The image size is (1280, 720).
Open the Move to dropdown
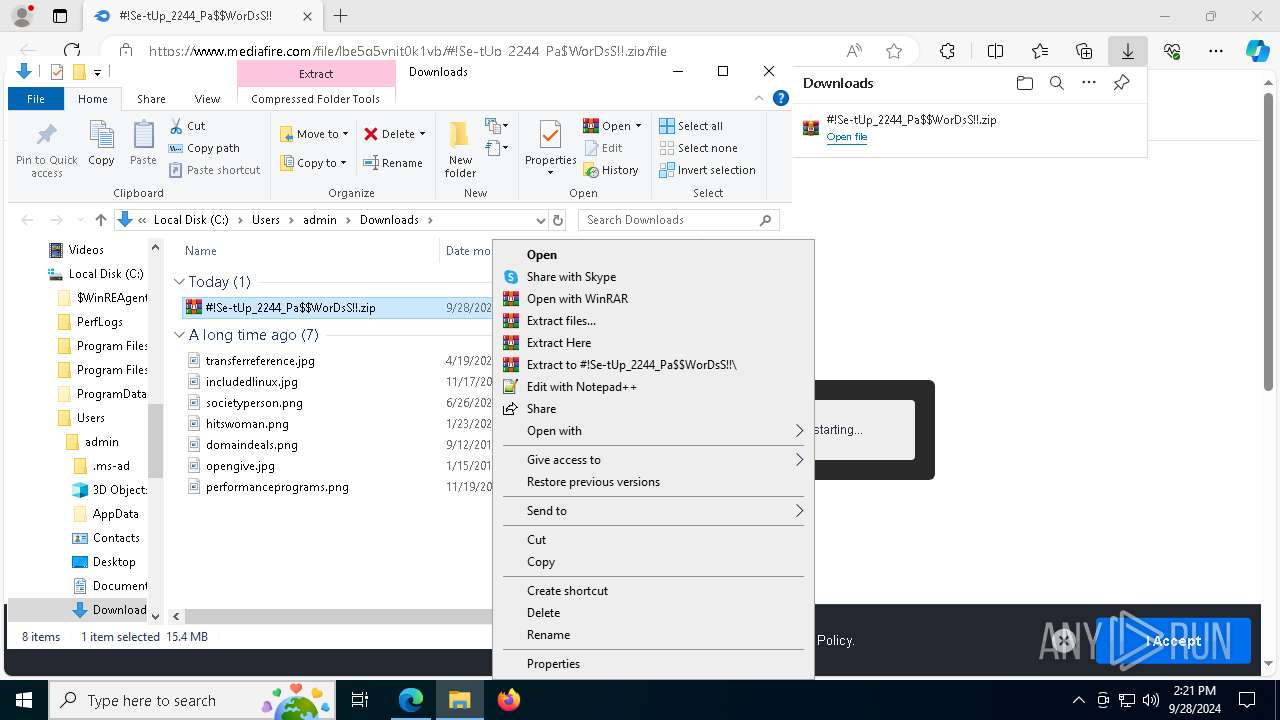pyautogui.click(x=314, y=134)
